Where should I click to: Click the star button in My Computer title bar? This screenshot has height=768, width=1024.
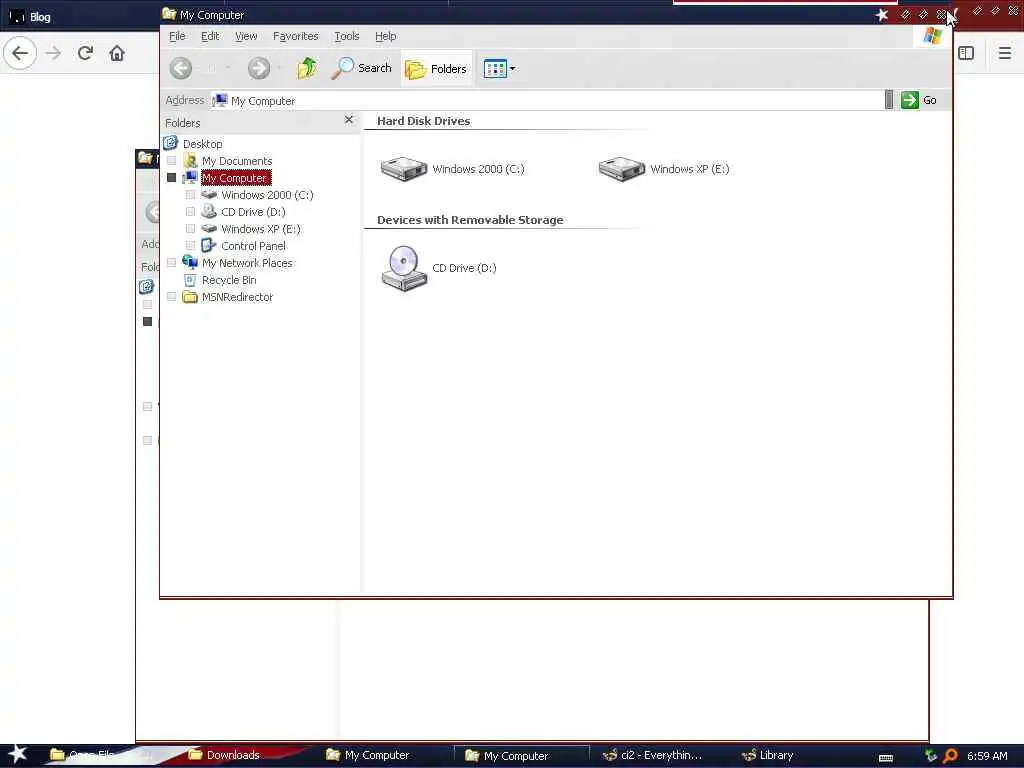click(882, 14)
